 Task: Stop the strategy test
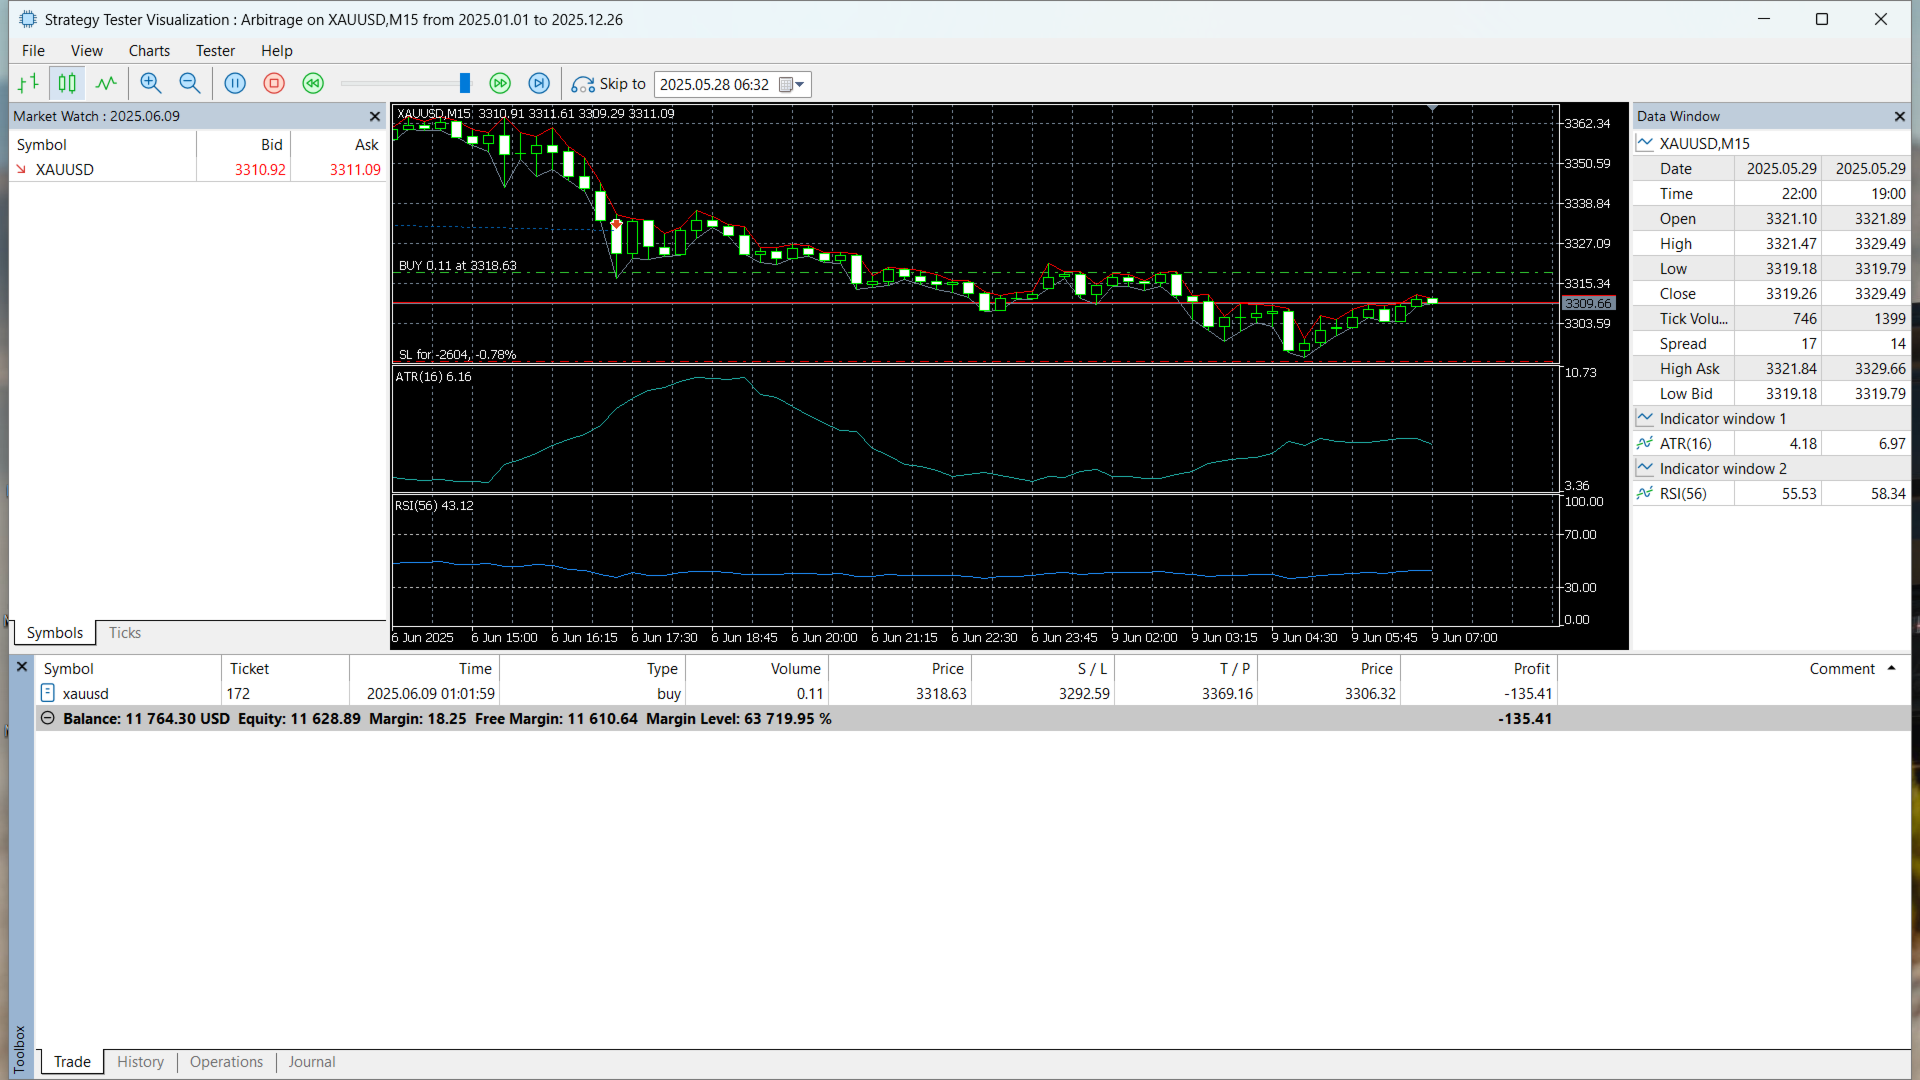coord(274,84)
